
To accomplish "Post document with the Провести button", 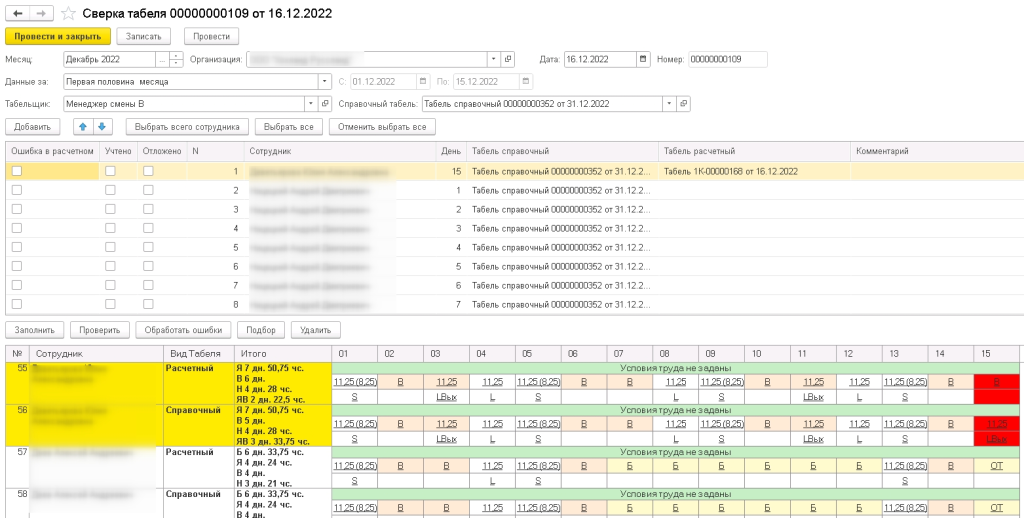I will 212,37.
